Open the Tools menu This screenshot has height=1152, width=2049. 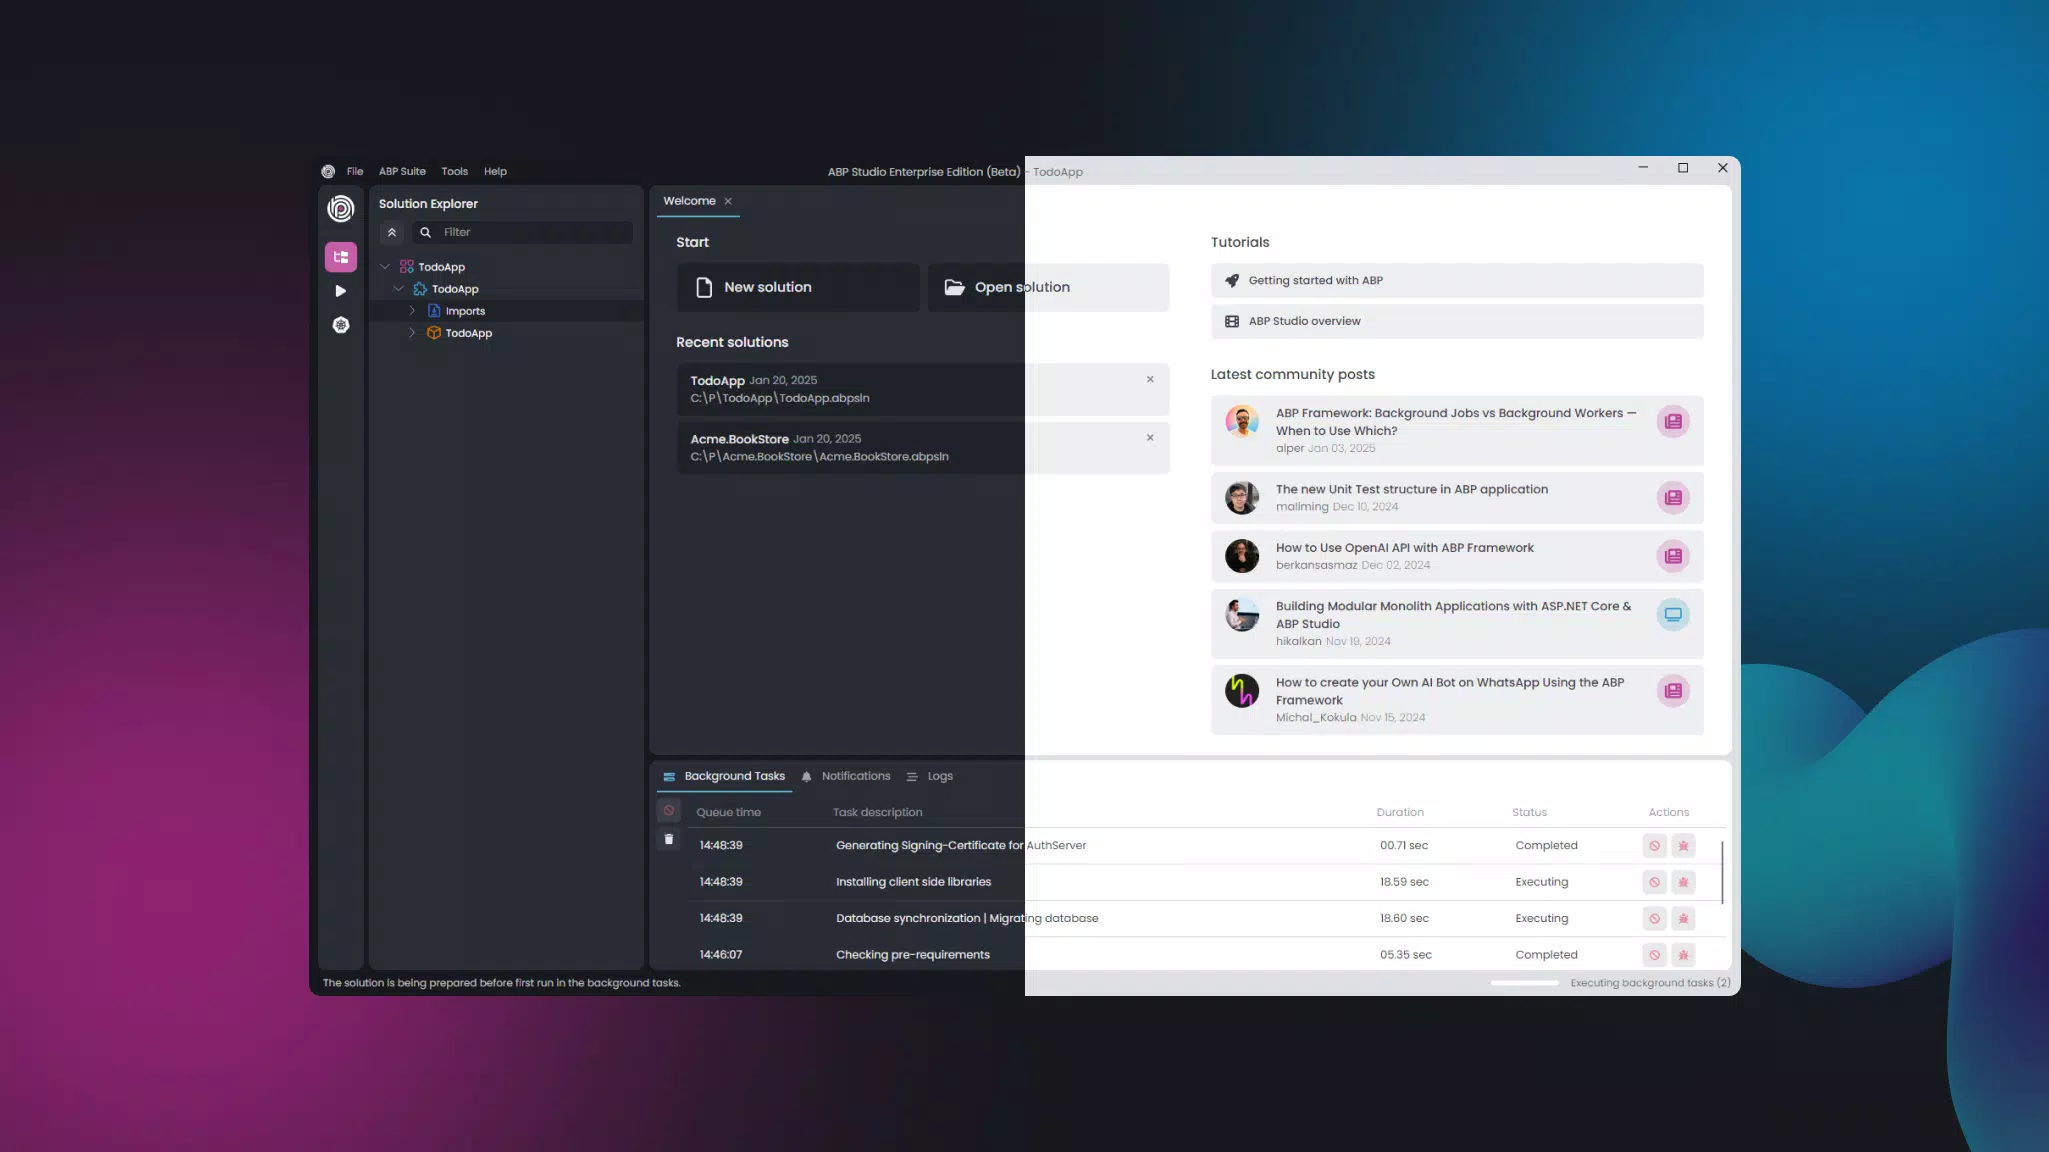454,171
